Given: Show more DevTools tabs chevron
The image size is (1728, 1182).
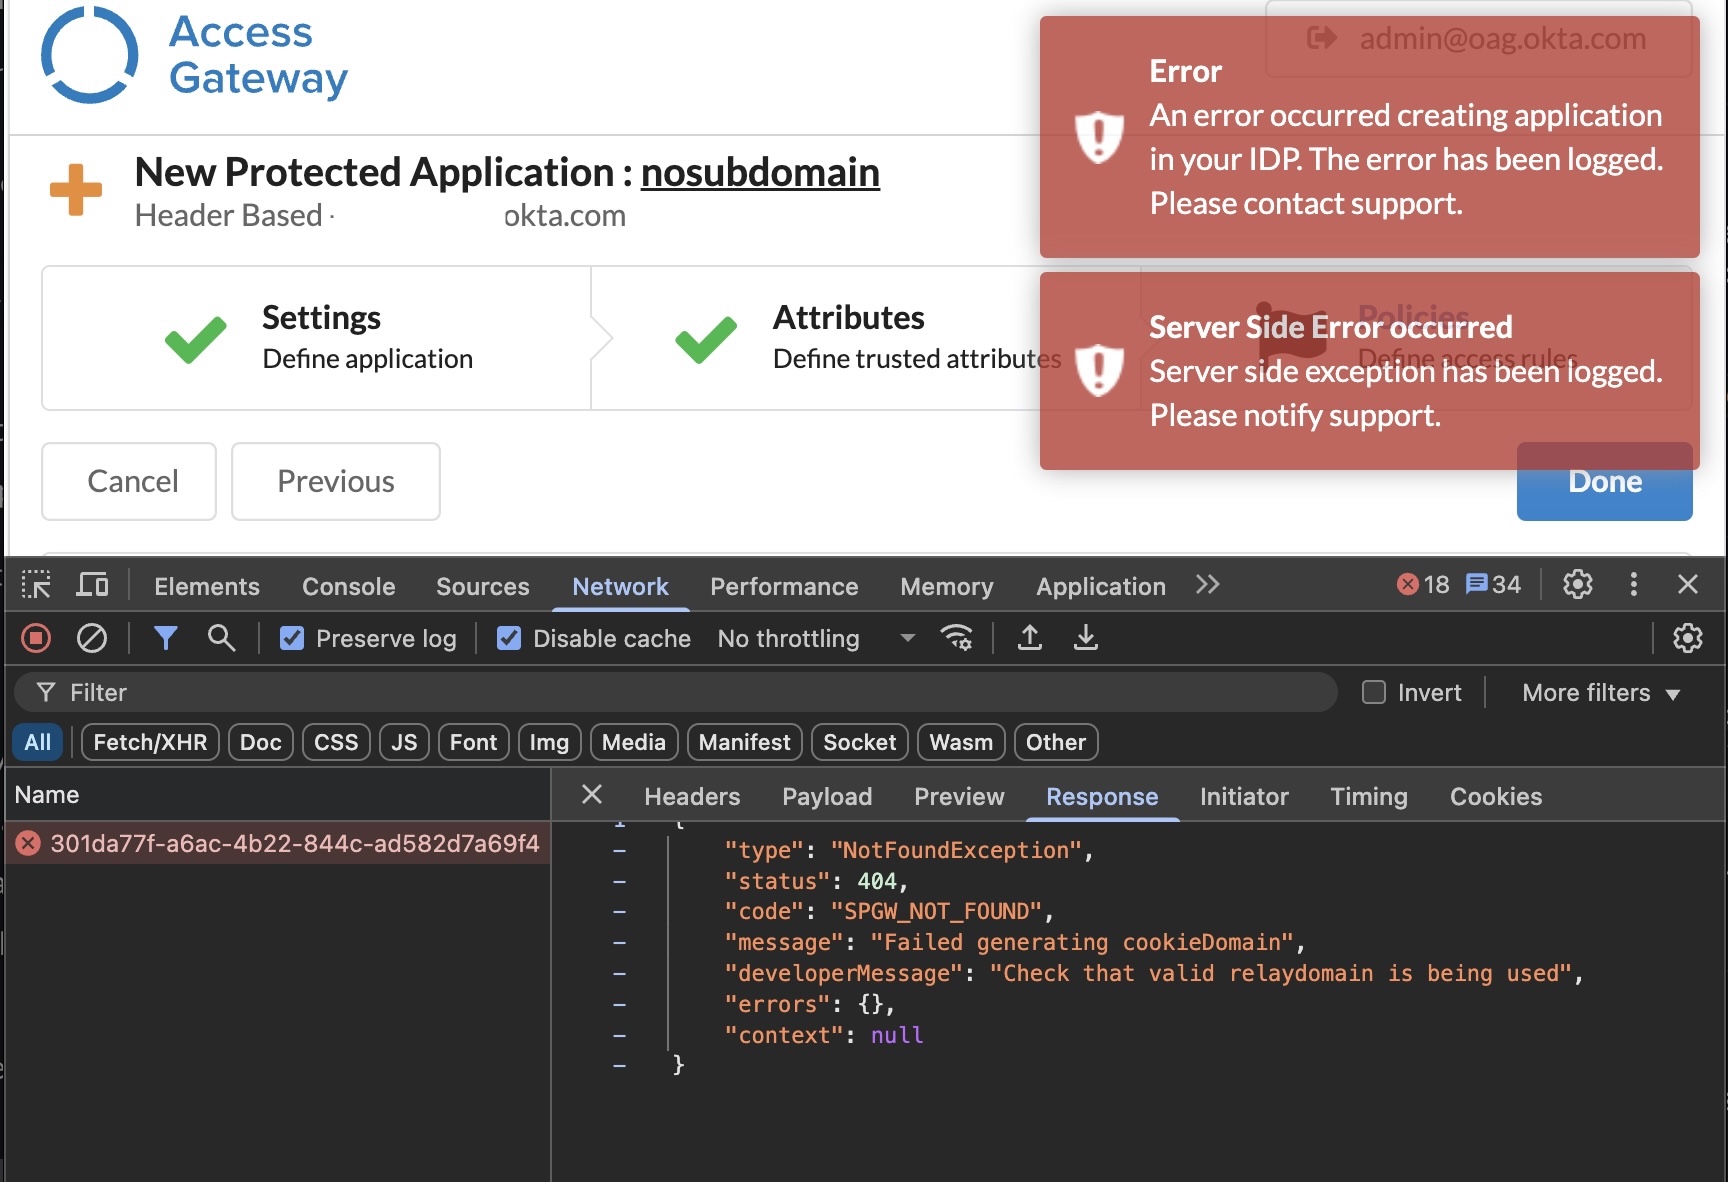Looking at the screenshot, I should coord(1207,585).
